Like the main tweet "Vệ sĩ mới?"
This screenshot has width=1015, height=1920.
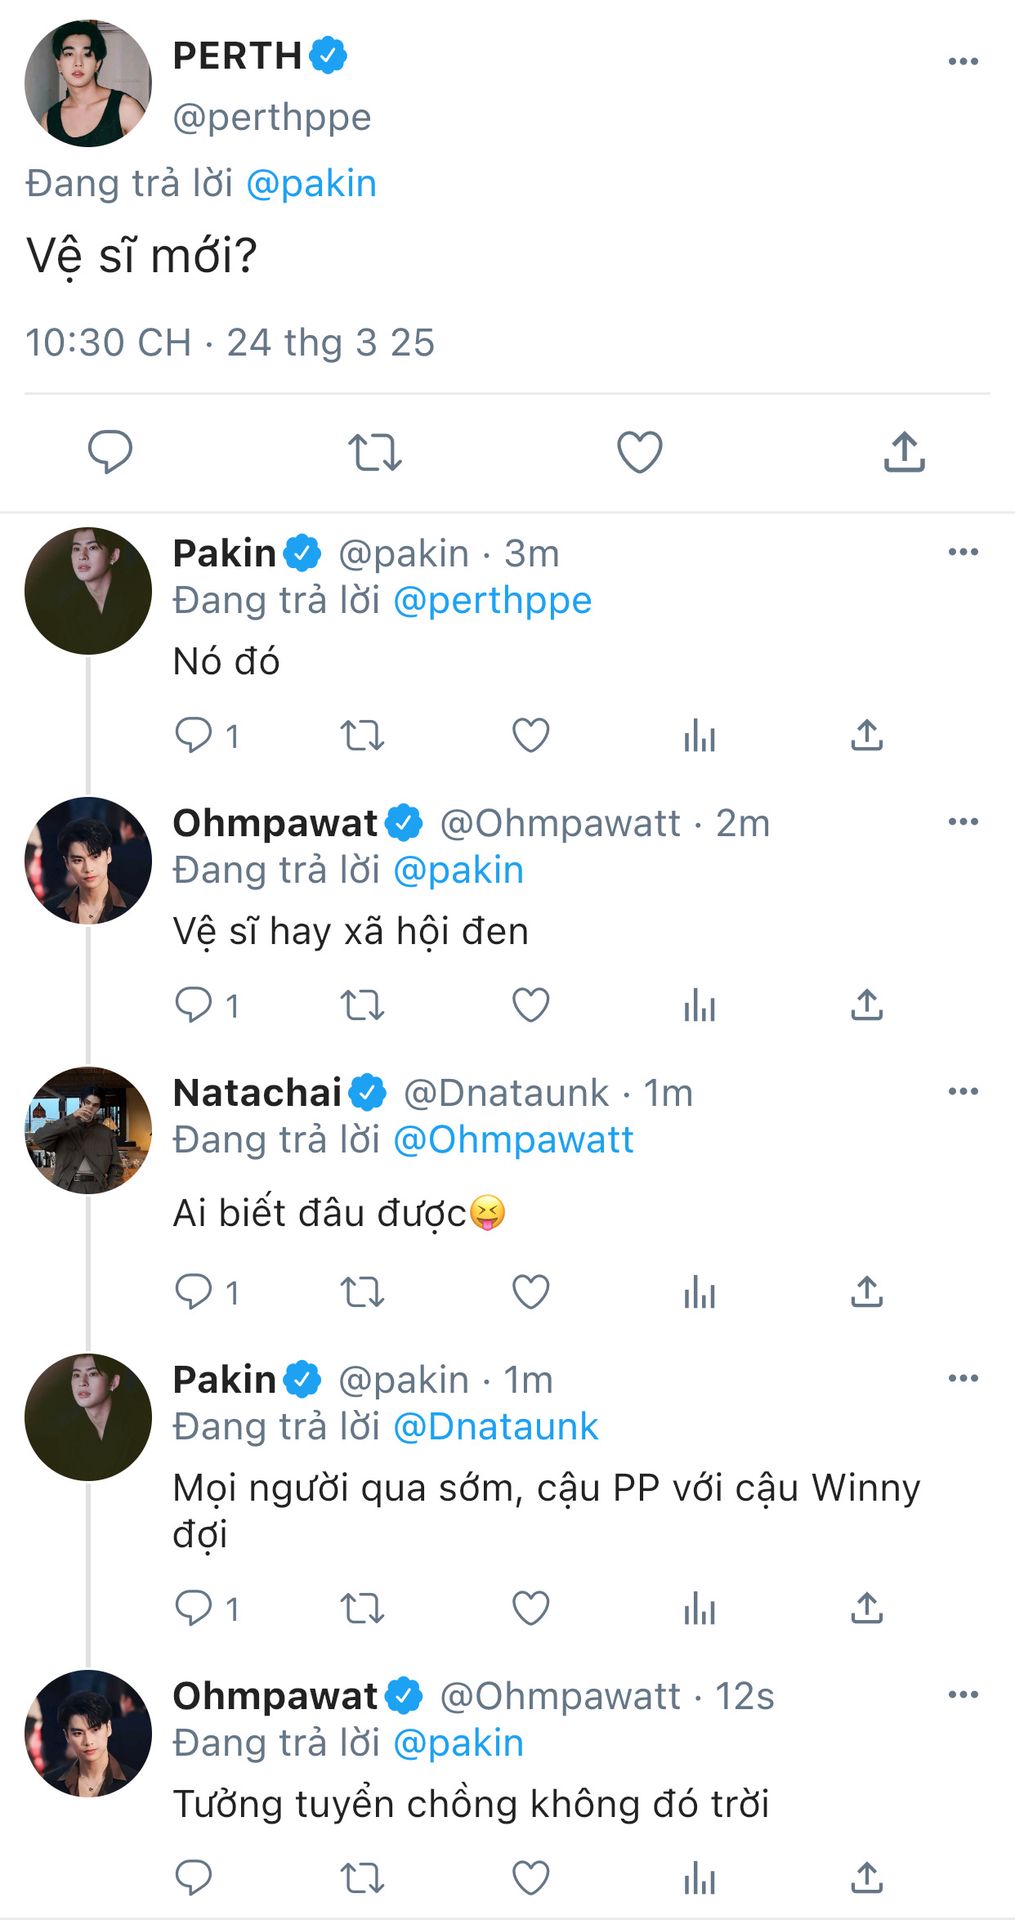[x=639, y=452]
